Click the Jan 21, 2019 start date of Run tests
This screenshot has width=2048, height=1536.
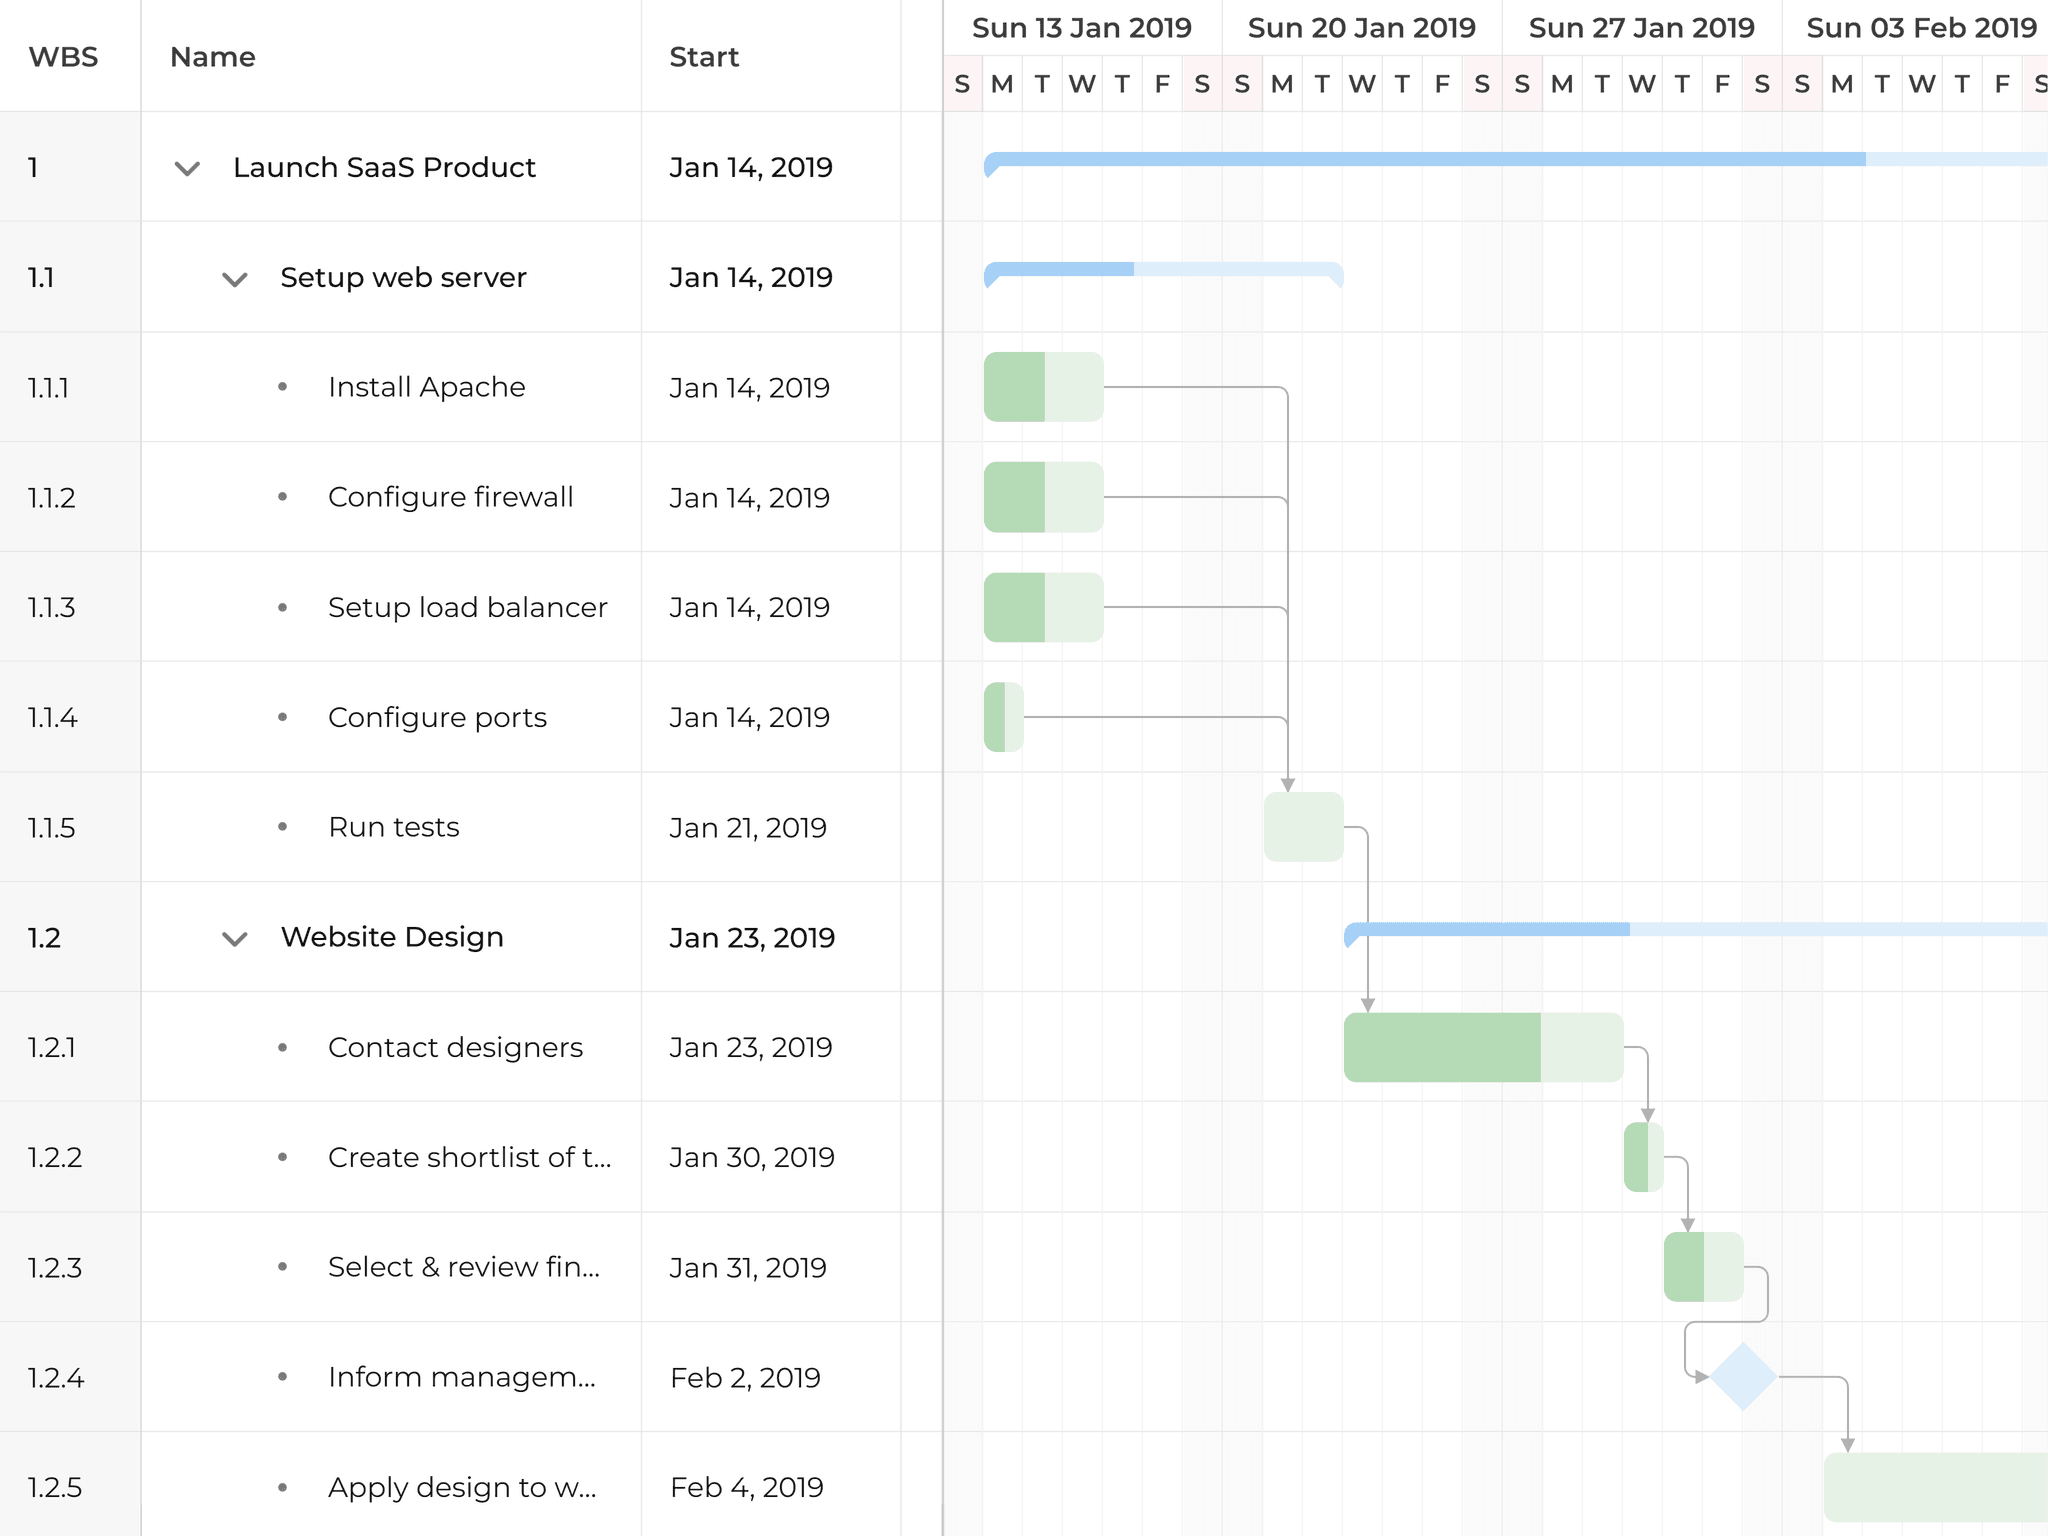click(748, 827)
